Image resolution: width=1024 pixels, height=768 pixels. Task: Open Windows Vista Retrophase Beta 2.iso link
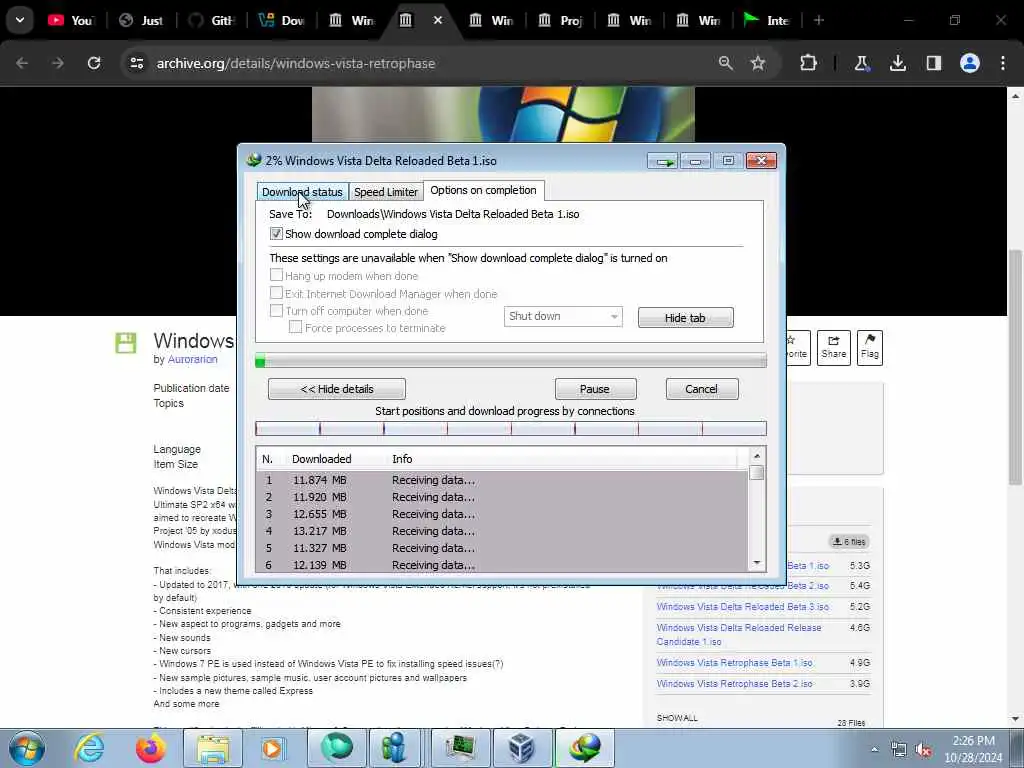[x=735, y=684]
